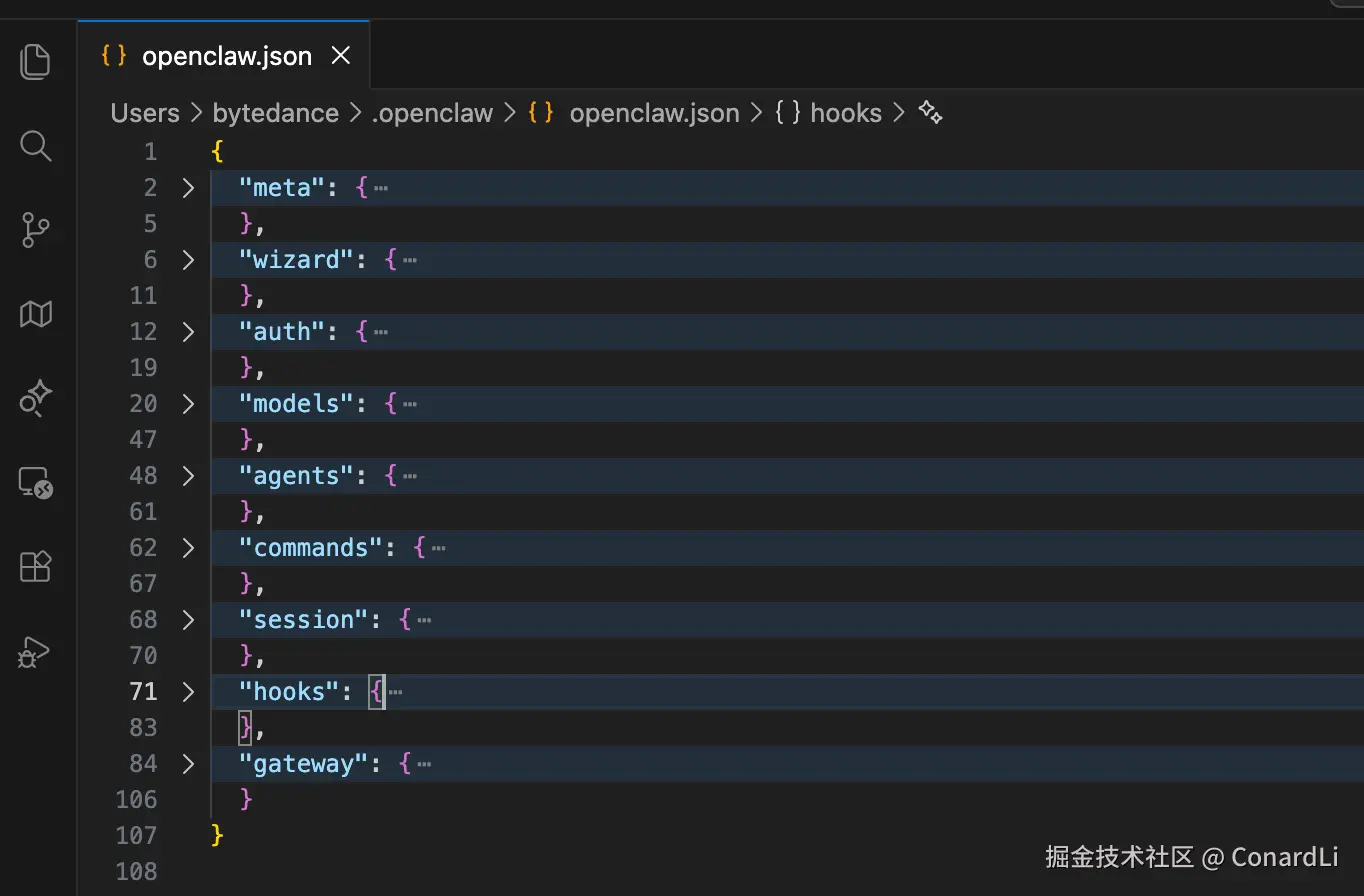Open the Source Control view
1364x896 pixels.
[x=35, y=230]
